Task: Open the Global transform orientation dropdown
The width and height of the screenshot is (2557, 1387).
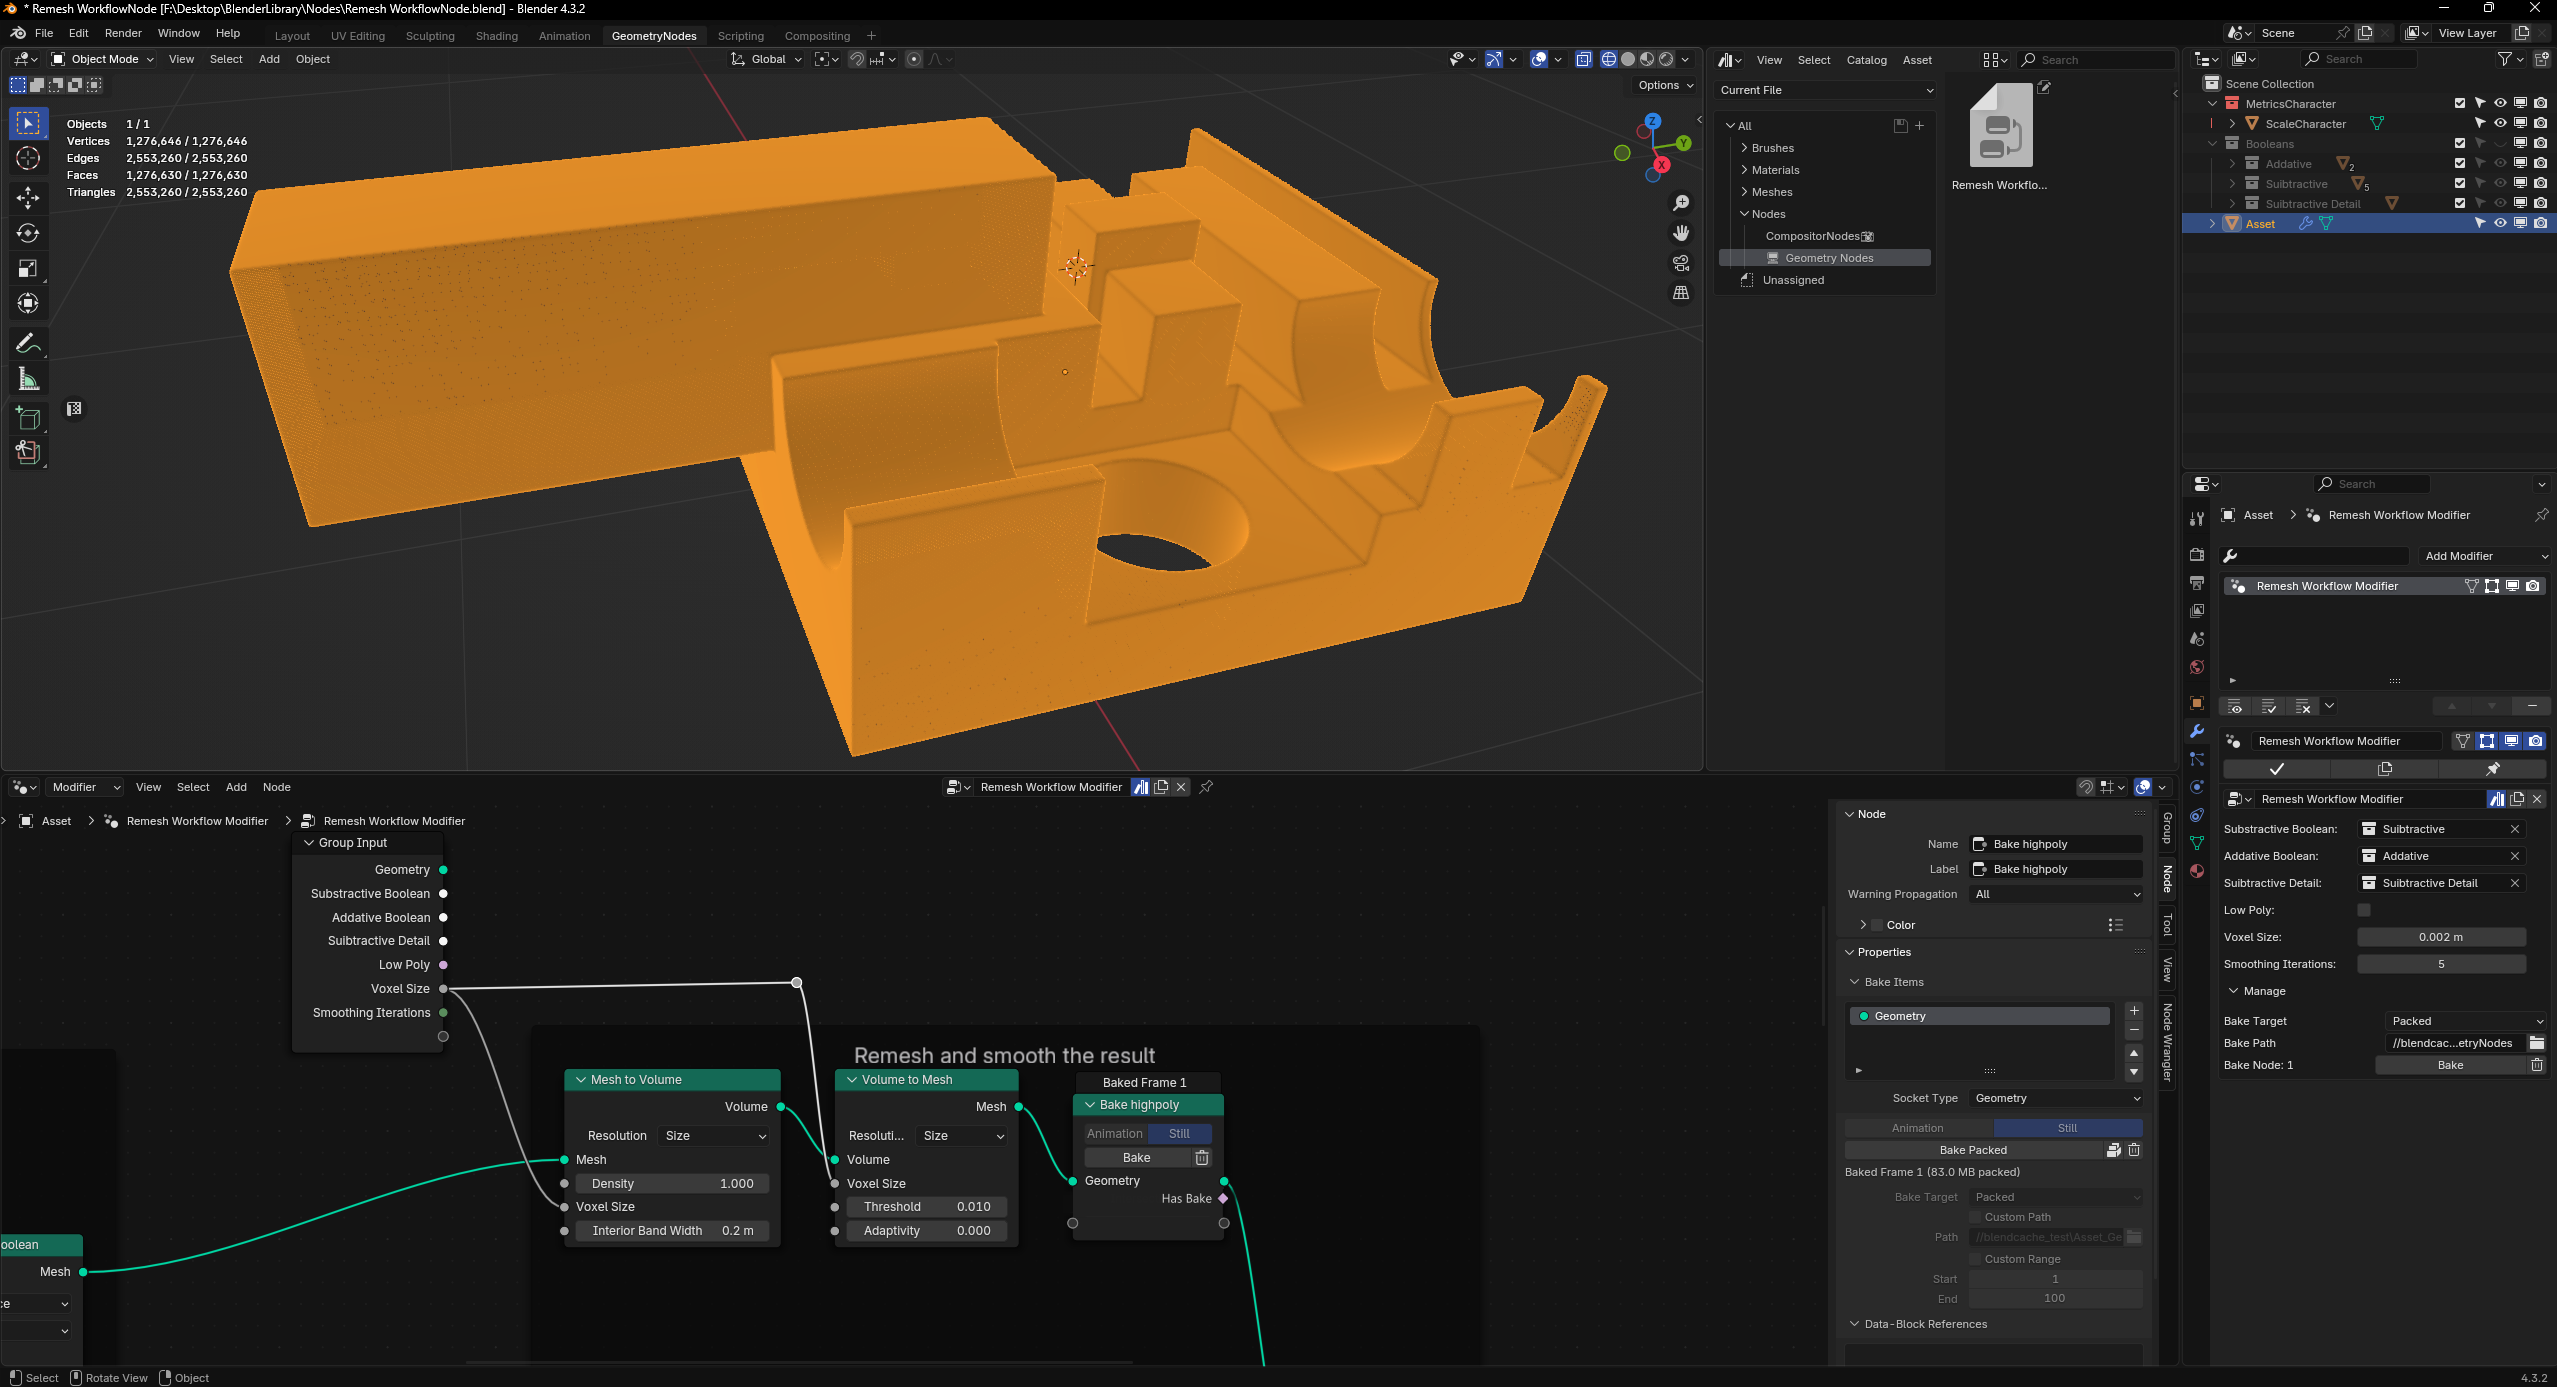Action: coord(767,59)
